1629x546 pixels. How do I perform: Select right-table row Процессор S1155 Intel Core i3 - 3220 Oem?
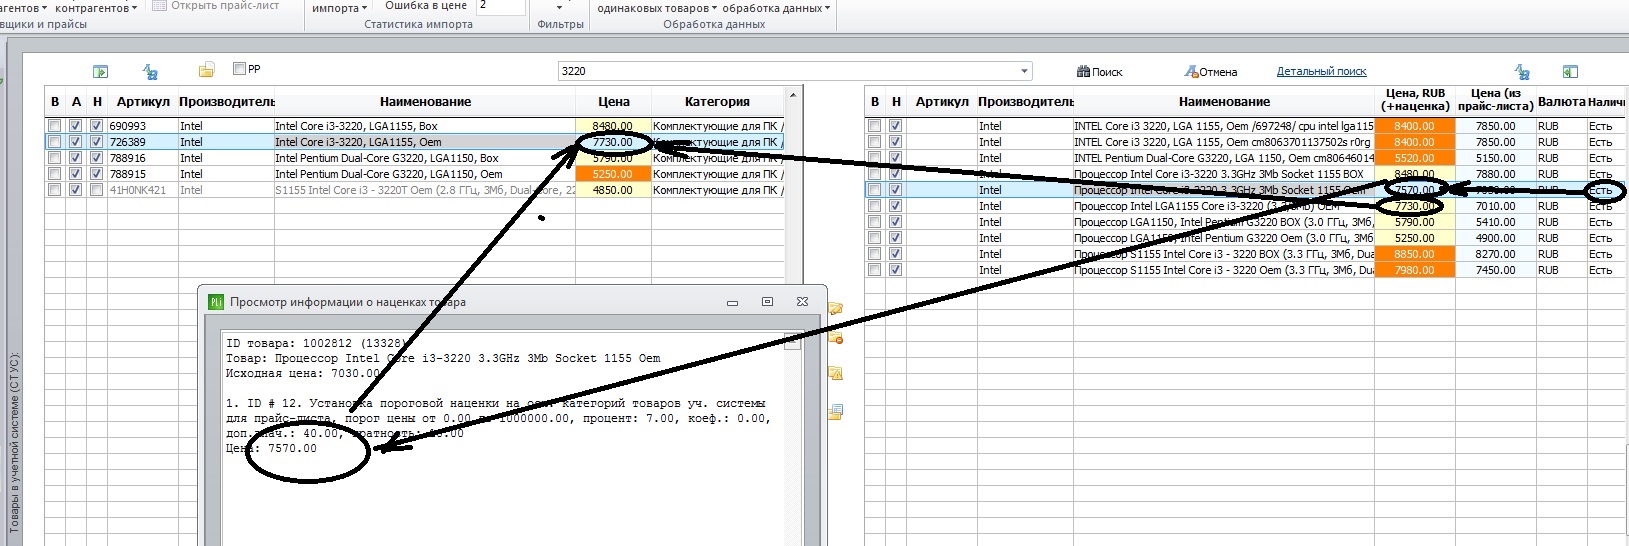(x=1245, y=270)
